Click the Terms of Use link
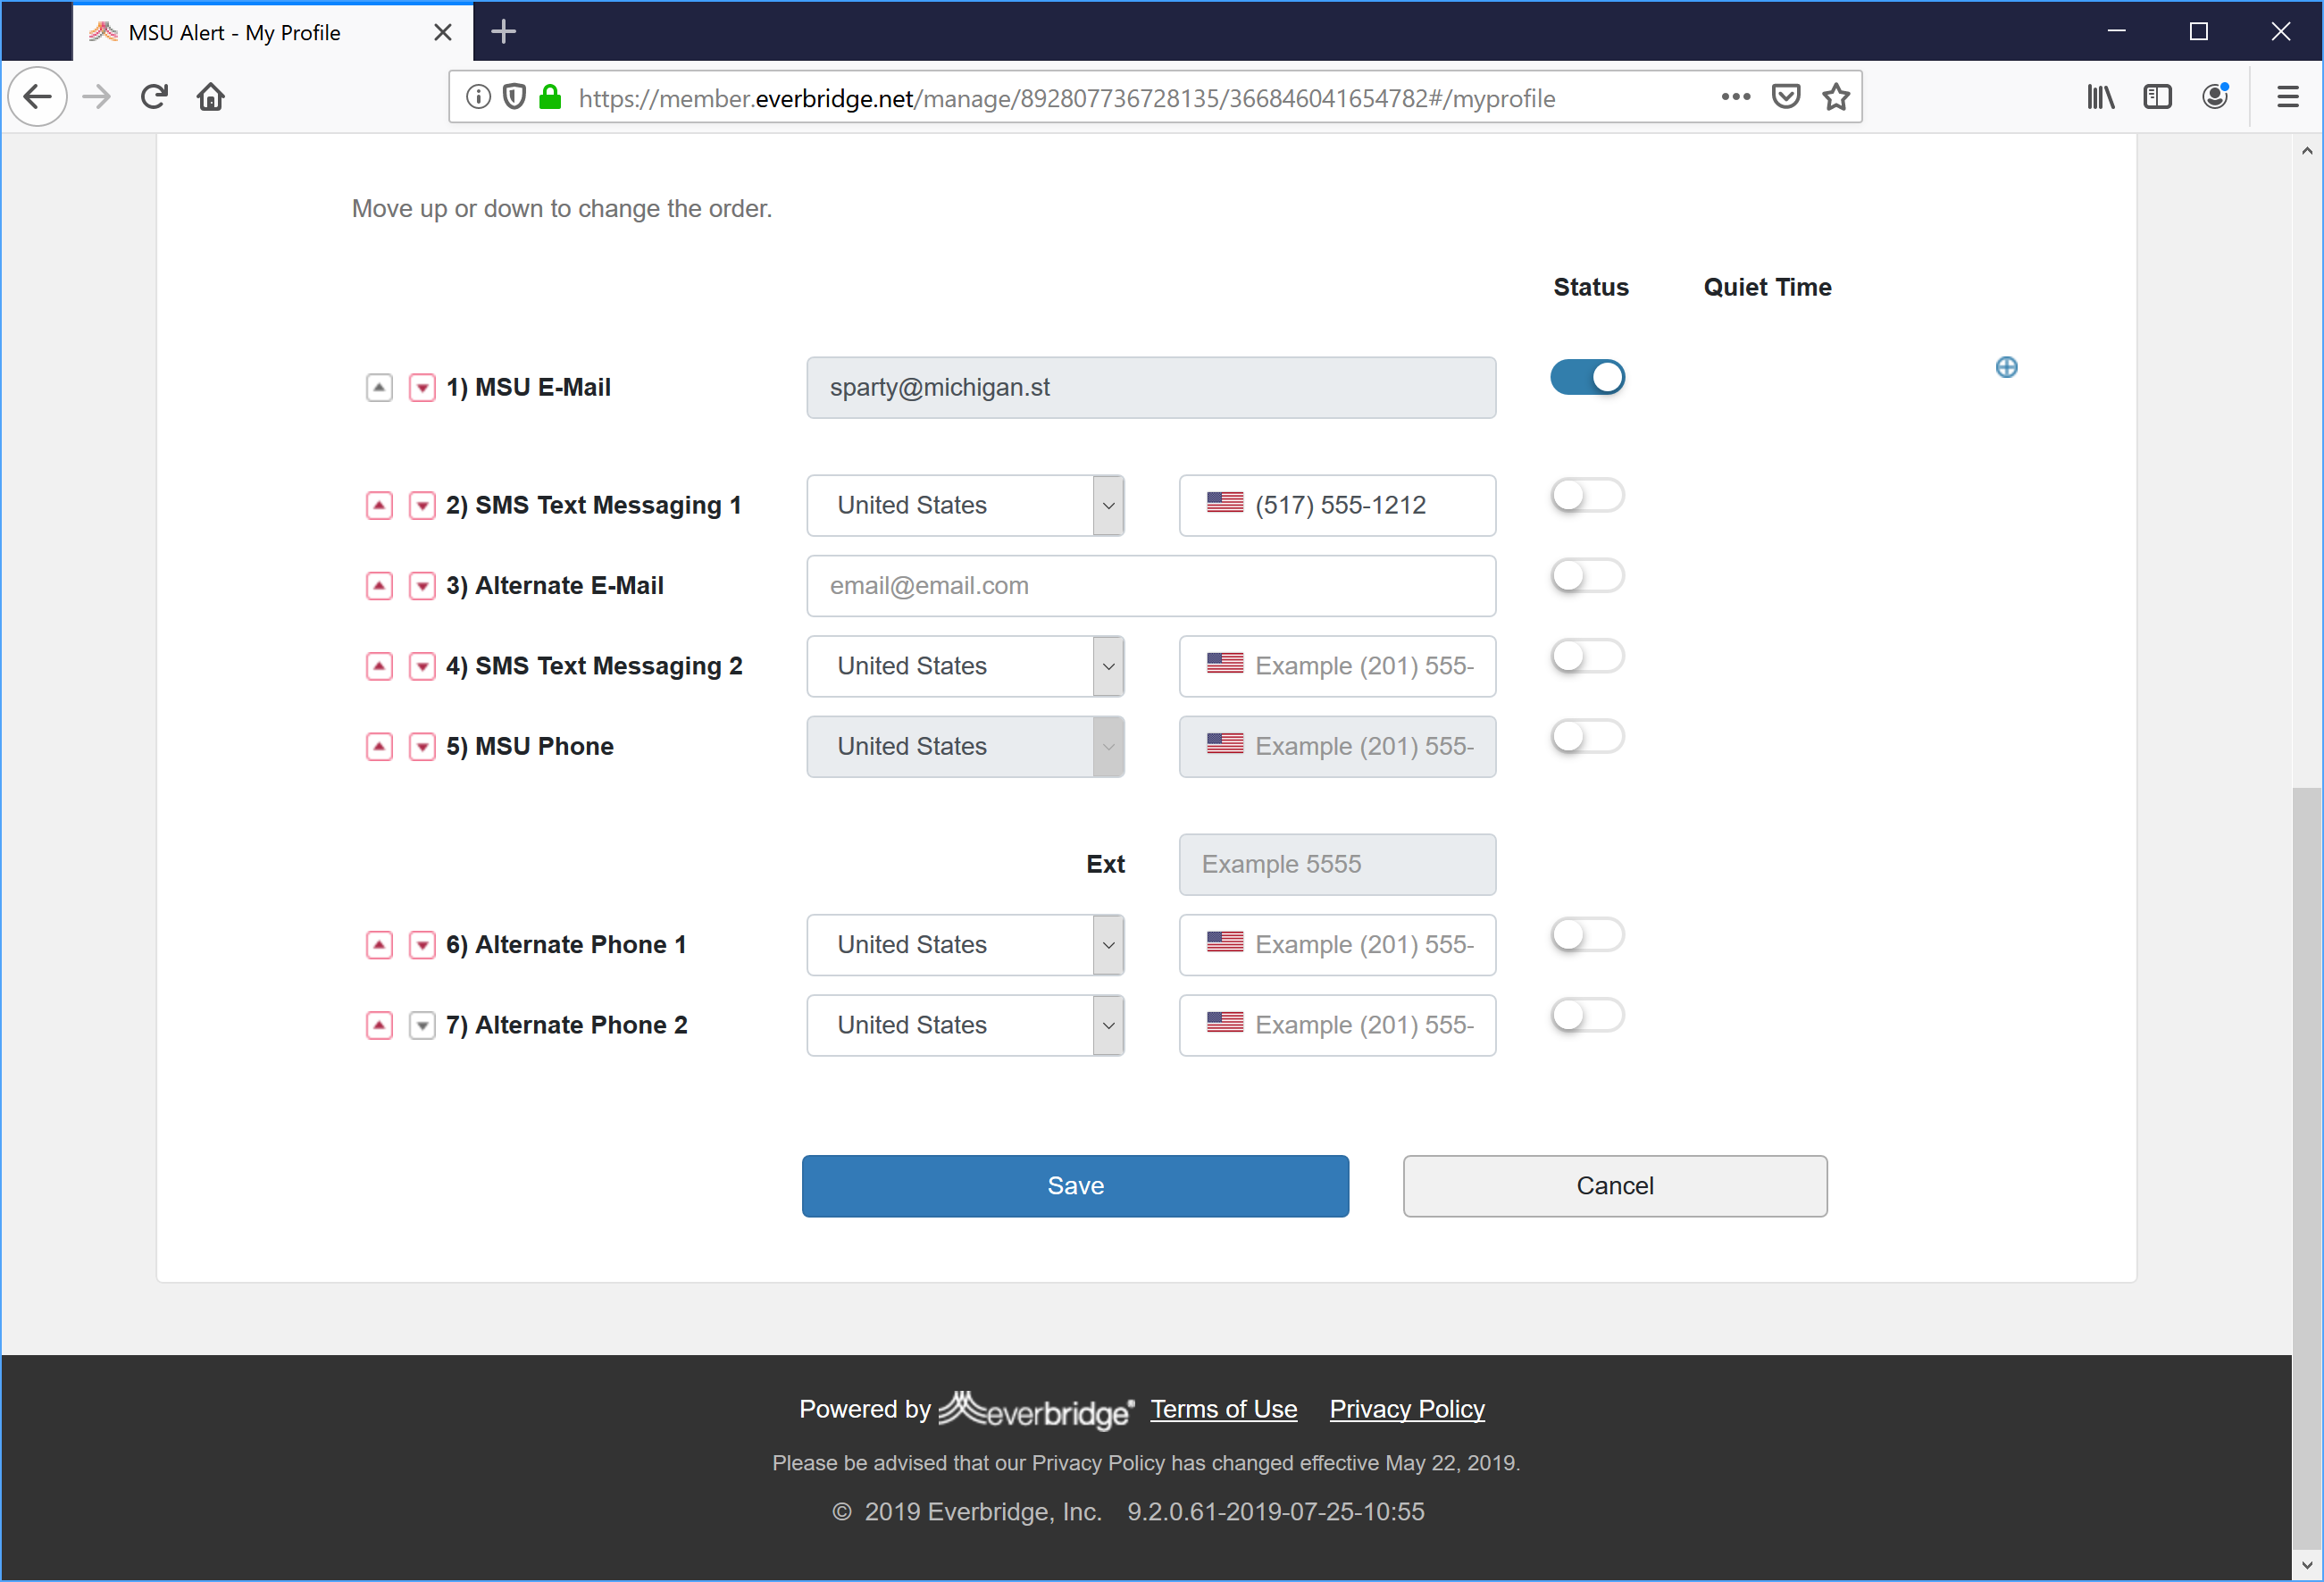 click(x=1225, y=1407)
